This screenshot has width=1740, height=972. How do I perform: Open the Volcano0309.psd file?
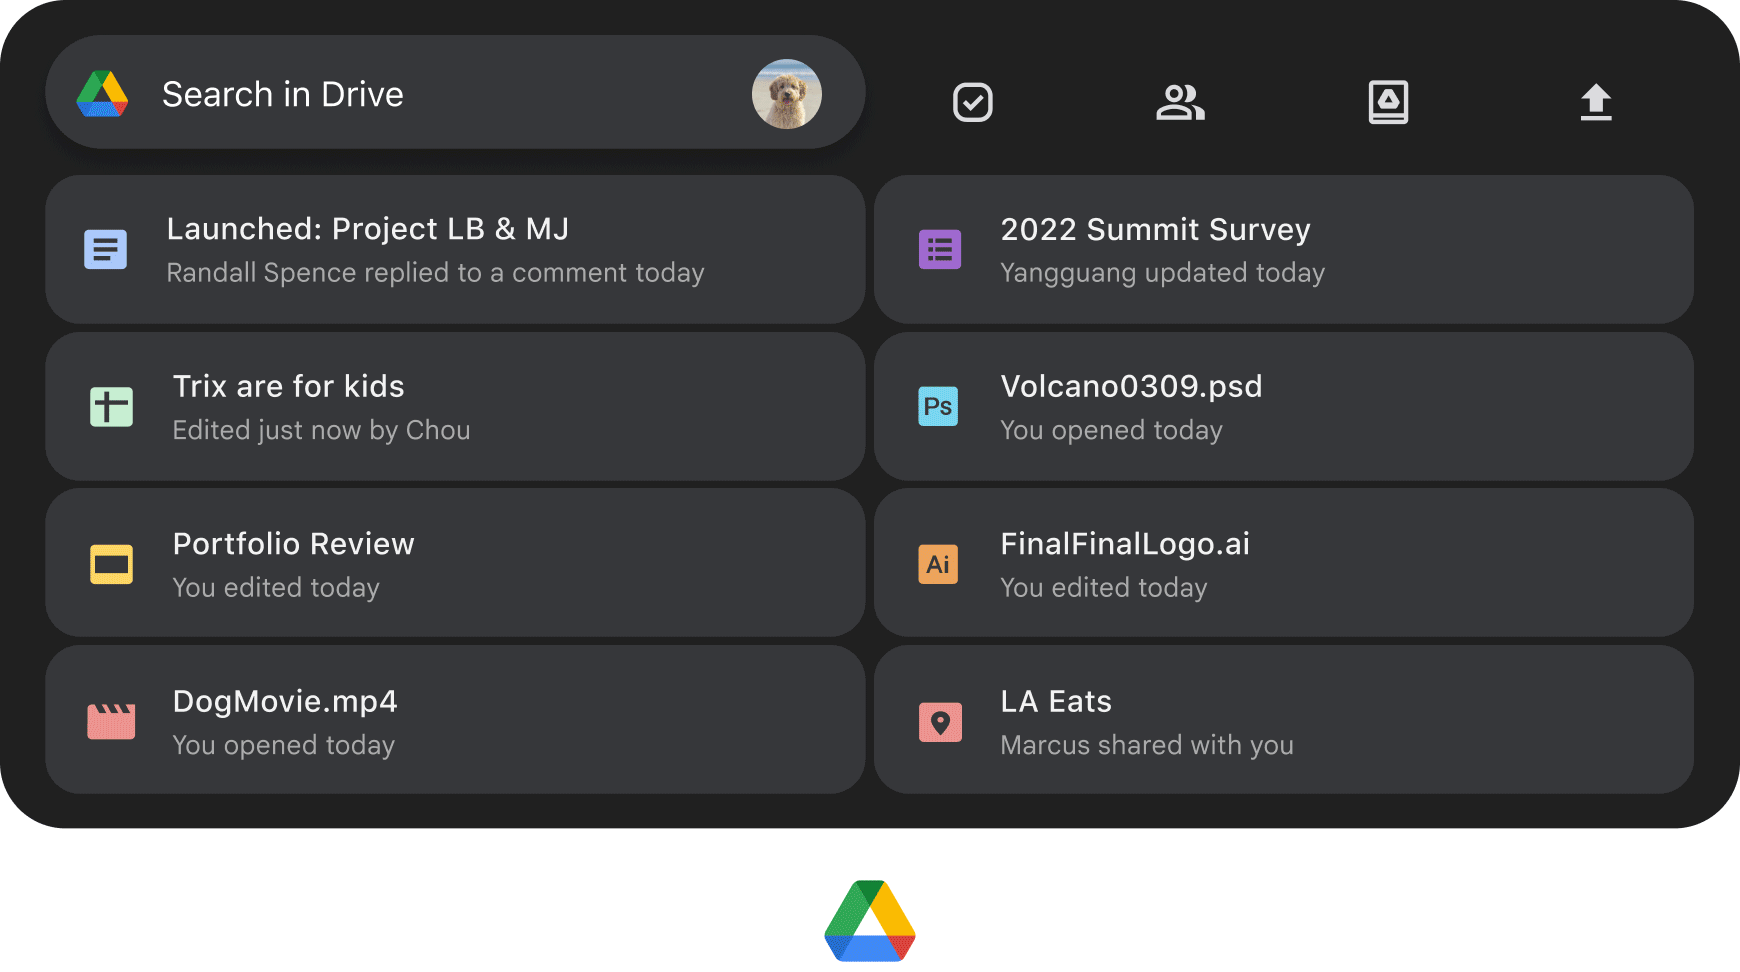(x=1283, y=406)
